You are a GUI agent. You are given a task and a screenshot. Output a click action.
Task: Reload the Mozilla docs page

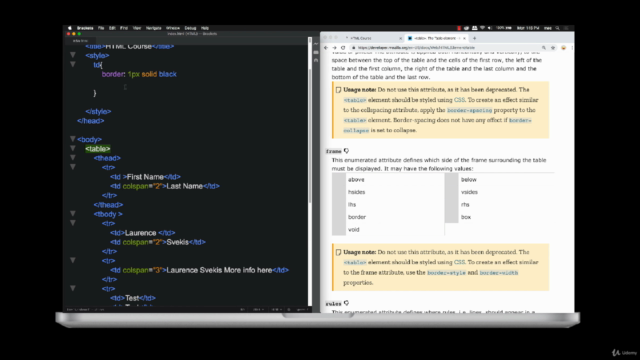[x=343, y=48]
